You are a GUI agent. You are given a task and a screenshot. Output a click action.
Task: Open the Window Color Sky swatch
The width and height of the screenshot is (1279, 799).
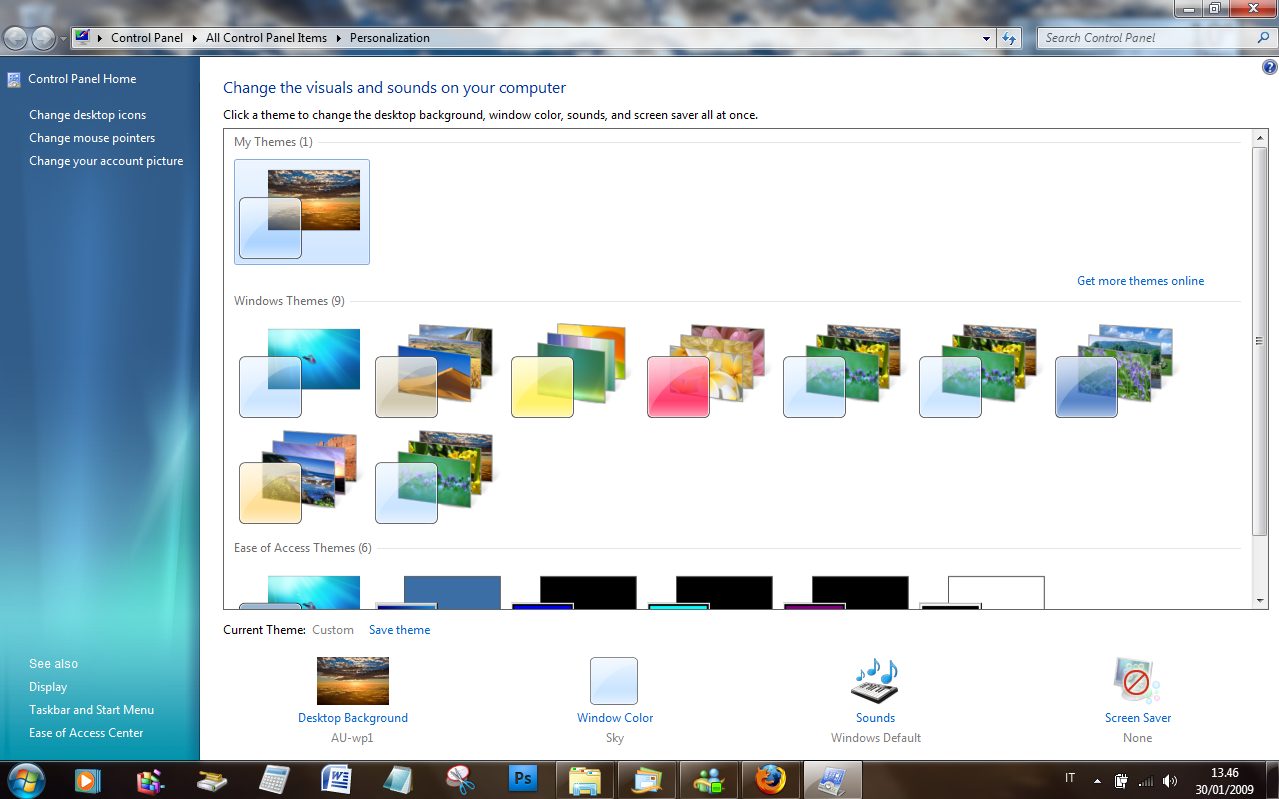(x=614, y=681)
